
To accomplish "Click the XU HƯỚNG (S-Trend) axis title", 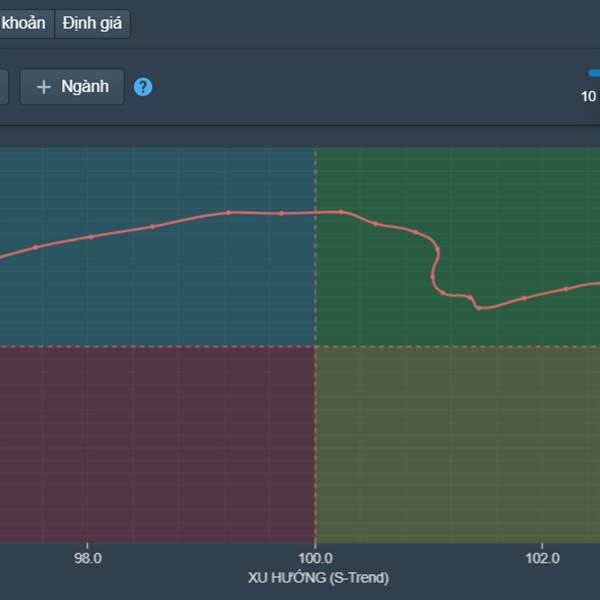I will tap(318, 578).
